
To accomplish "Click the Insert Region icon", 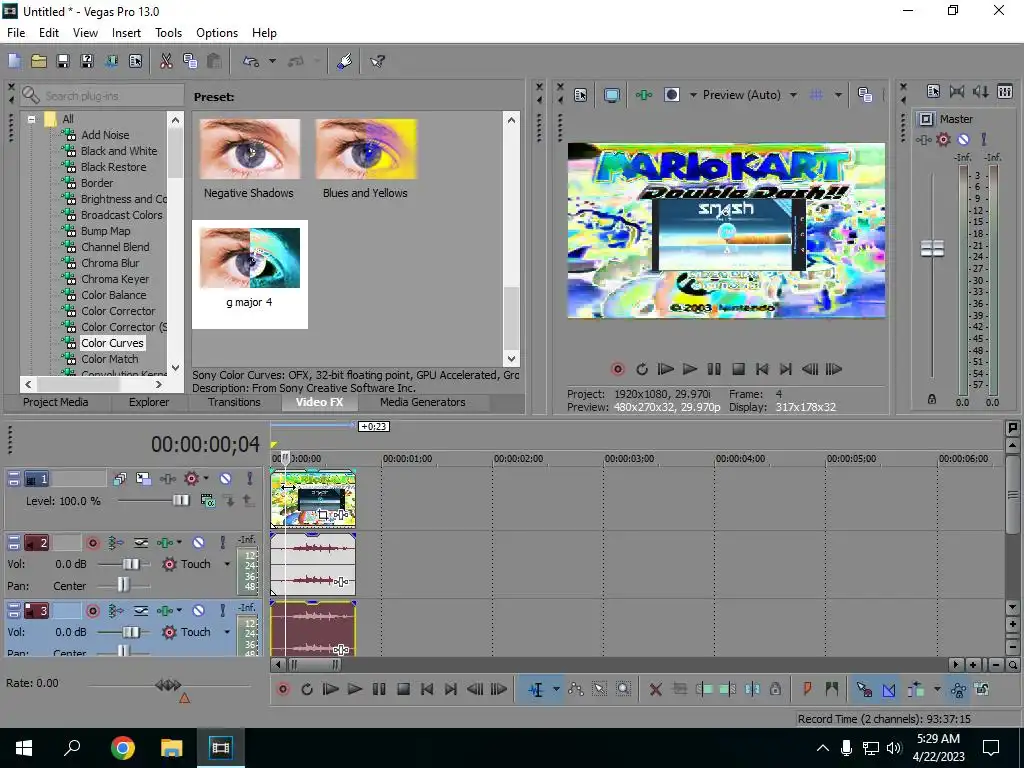I will (x=831, y=689).
